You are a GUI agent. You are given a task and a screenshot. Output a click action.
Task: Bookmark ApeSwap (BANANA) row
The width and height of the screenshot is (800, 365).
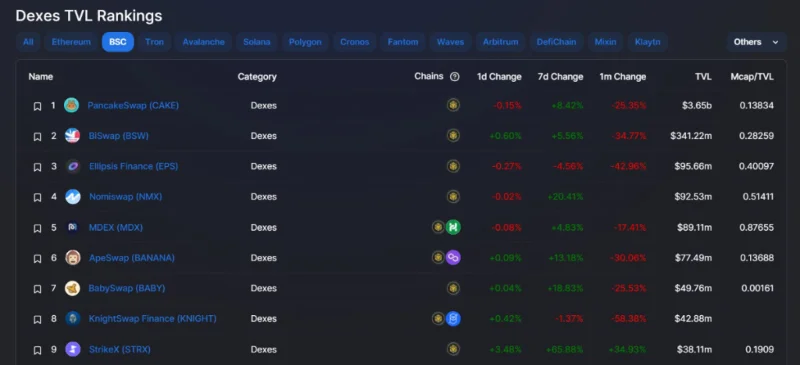37,259
